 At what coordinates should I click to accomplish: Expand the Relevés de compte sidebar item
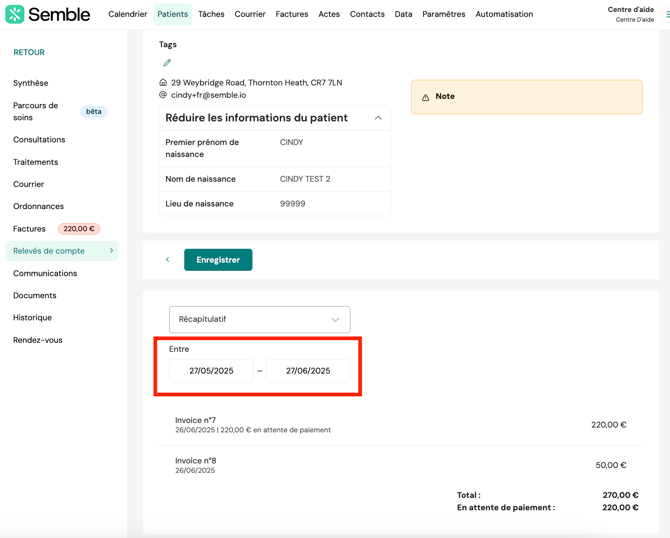(111, 251)
